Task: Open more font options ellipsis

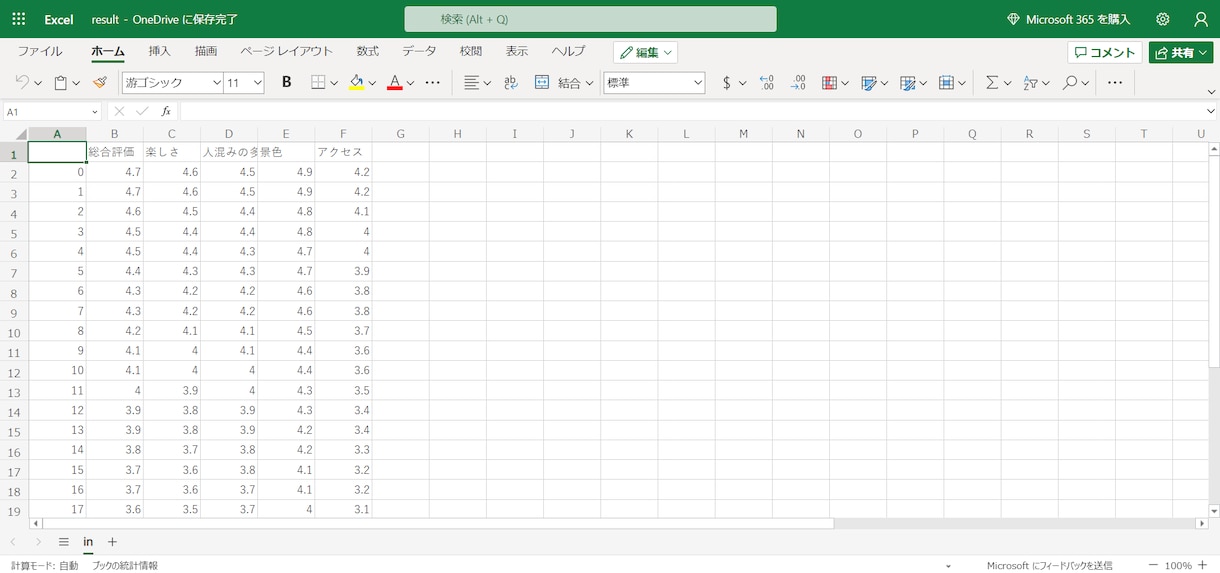Action: [433, 83]
